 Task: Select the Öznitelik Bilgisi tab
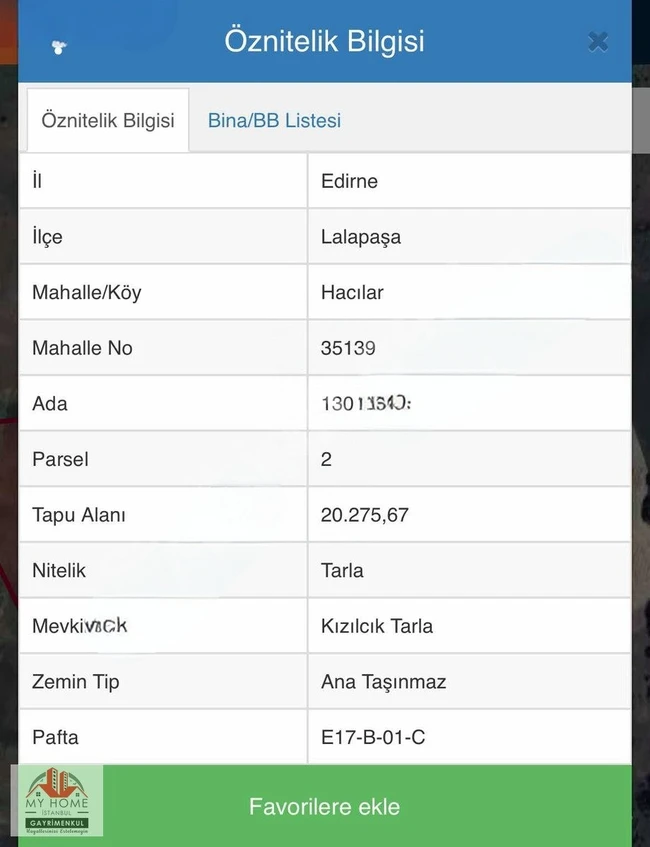point(108,120)
